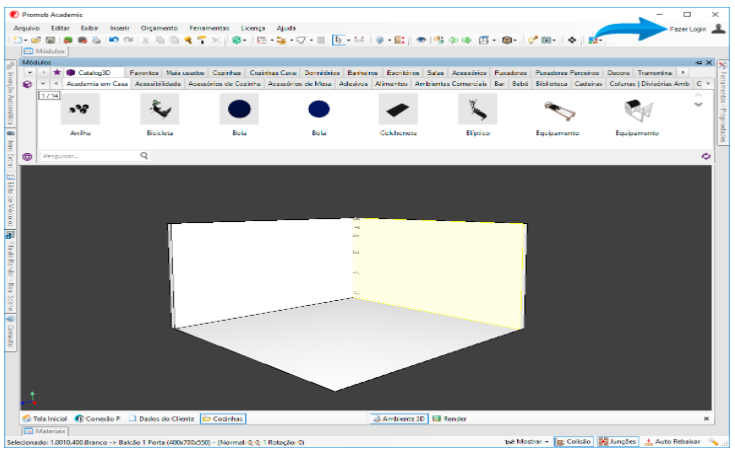Click the purple star favorites icon

click(x=57, y=73)
